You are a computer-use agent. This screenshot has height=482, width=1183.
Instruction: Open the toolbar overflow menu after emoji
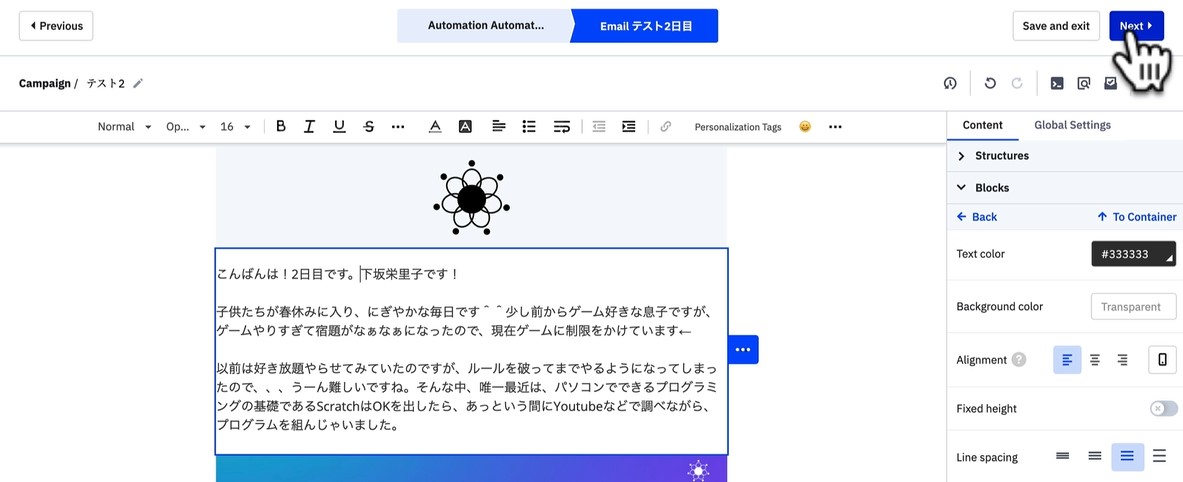click(835, 127)
